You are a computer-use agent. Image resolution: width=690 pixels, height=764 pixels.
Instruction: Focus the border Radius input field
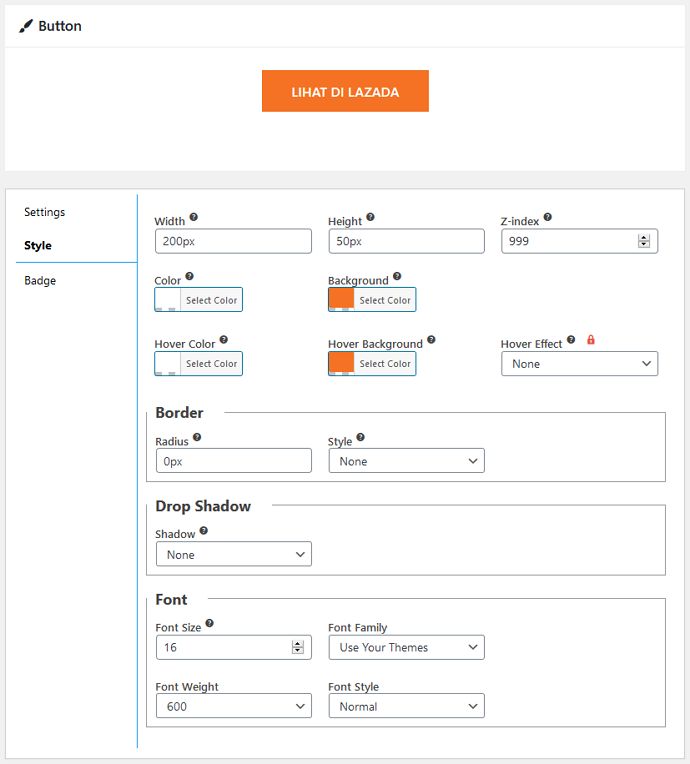pos(233,461)
